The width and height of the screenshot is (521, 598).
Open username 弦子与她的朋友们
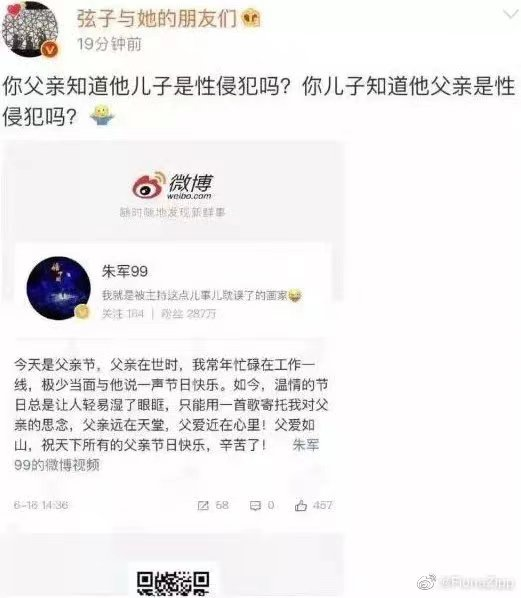tap(157, 19)
